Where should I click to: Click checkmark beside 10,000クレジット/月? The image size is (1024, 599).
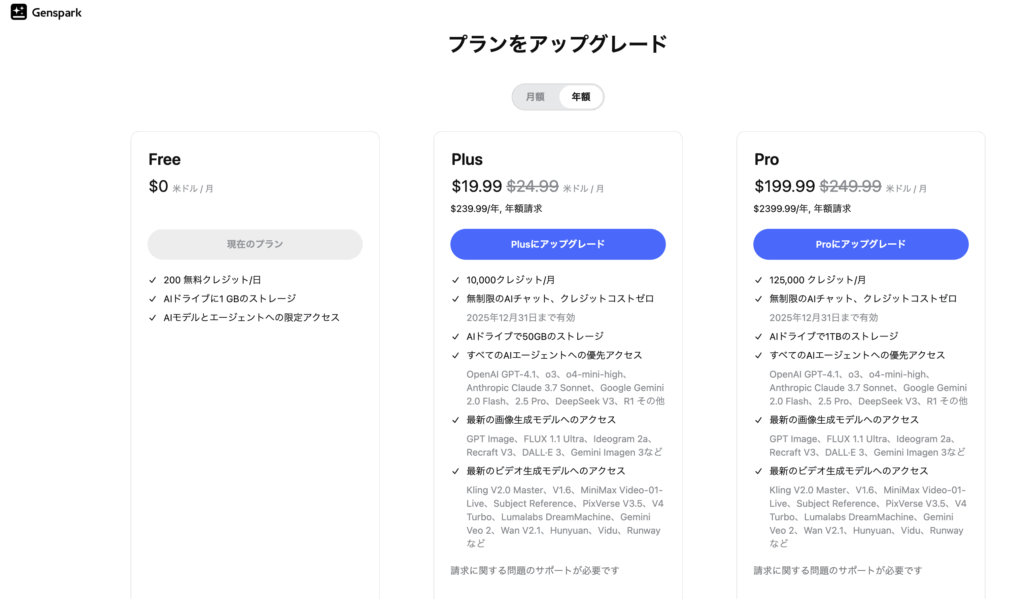456,280
